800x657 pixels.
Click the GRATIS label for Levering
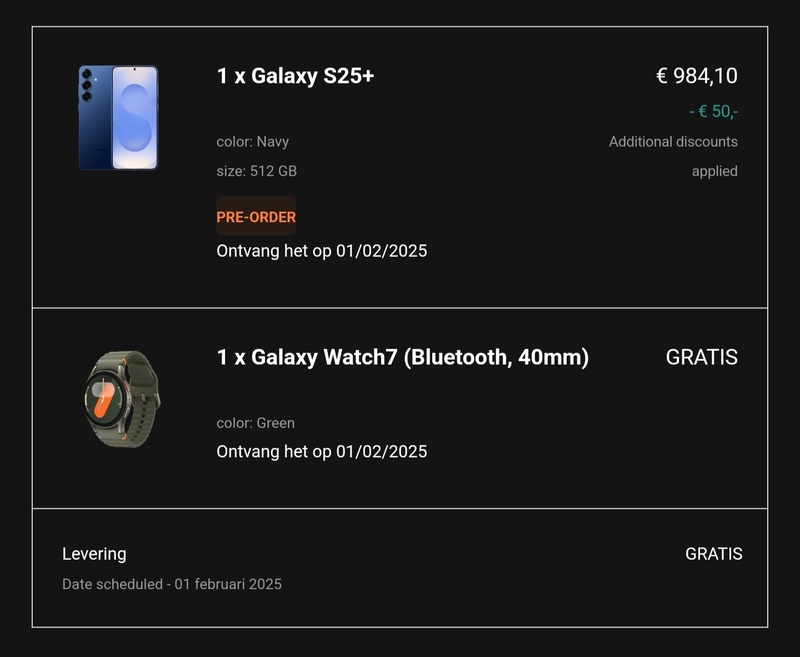point(713,554)
